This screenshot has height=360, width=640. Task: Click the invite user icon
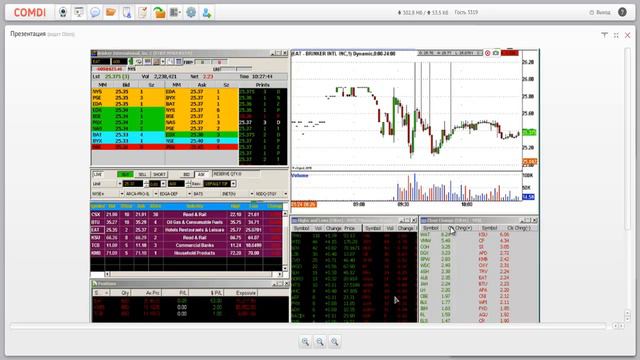(x=207, y=12)
